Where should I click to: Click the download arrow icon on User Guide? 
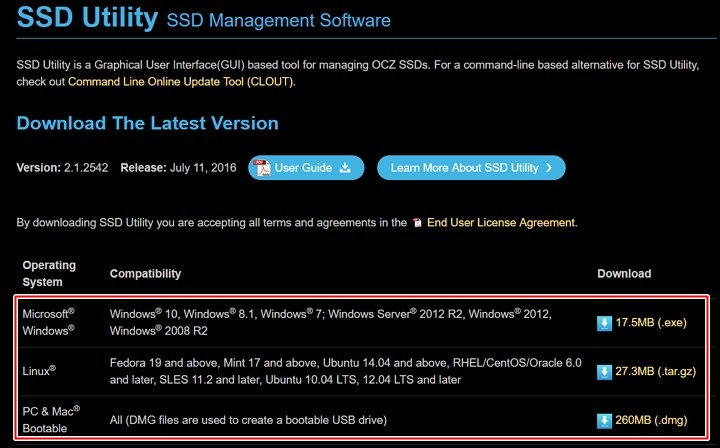tap(345, 168)
